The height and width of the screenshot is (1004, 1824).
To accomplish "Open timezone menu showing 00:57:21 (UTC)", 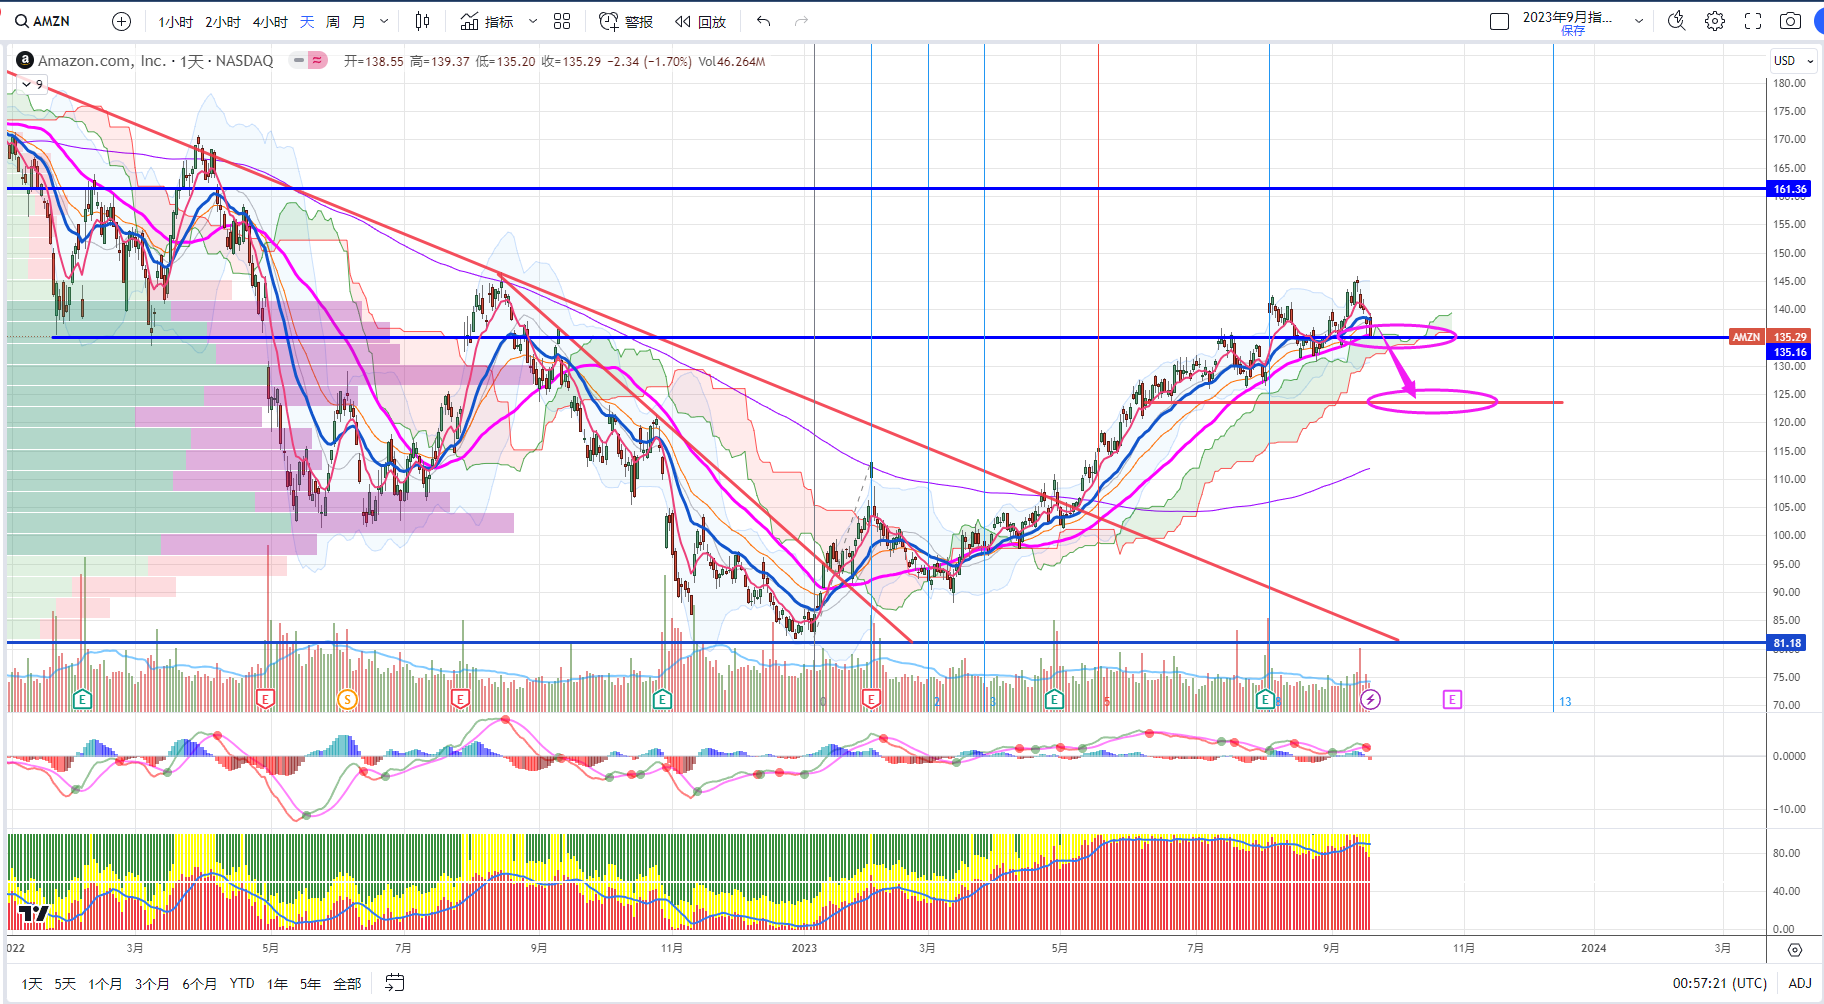I will tap(1720, 984).
